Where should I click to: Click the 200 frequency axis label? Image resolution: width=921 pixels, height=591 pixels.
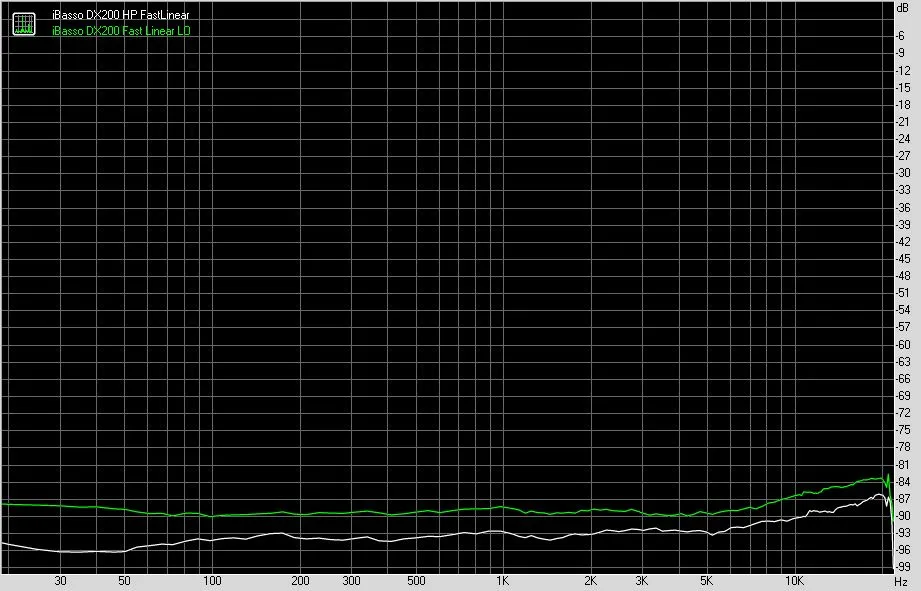(300, 581)
